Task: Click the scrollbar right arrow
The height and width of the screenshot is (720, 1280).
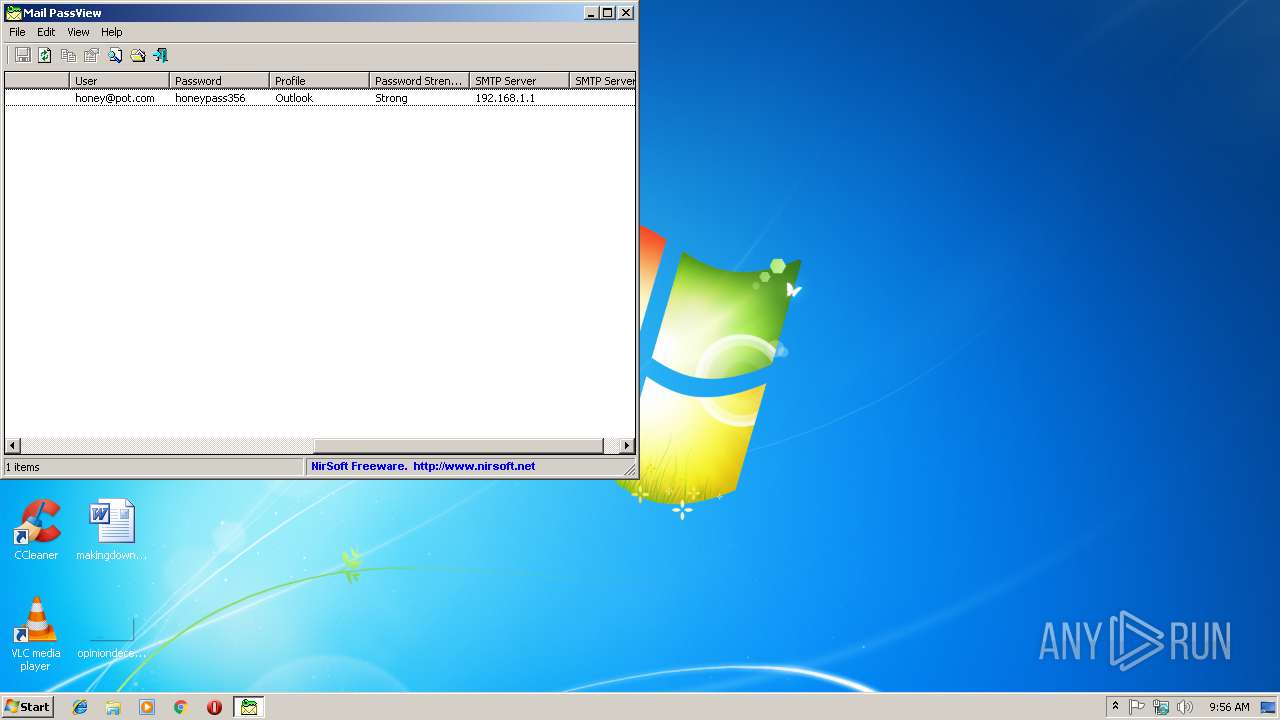Action: coord(627,446)
